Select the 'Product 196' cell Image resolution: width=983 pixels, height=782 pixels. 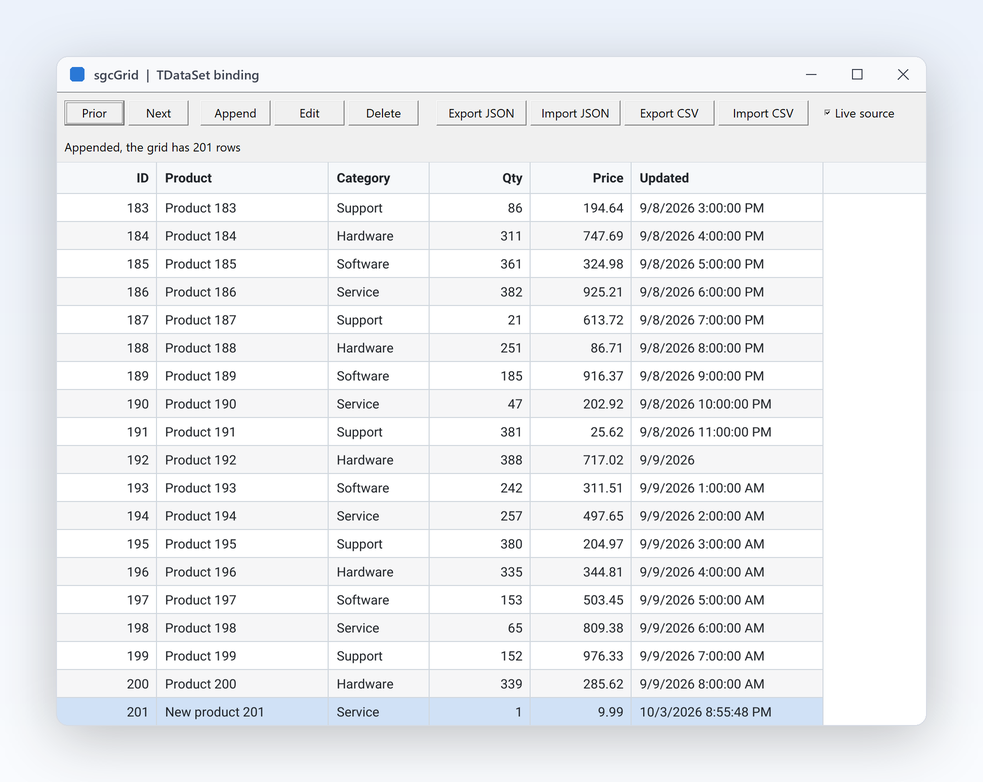pos(242,572)
